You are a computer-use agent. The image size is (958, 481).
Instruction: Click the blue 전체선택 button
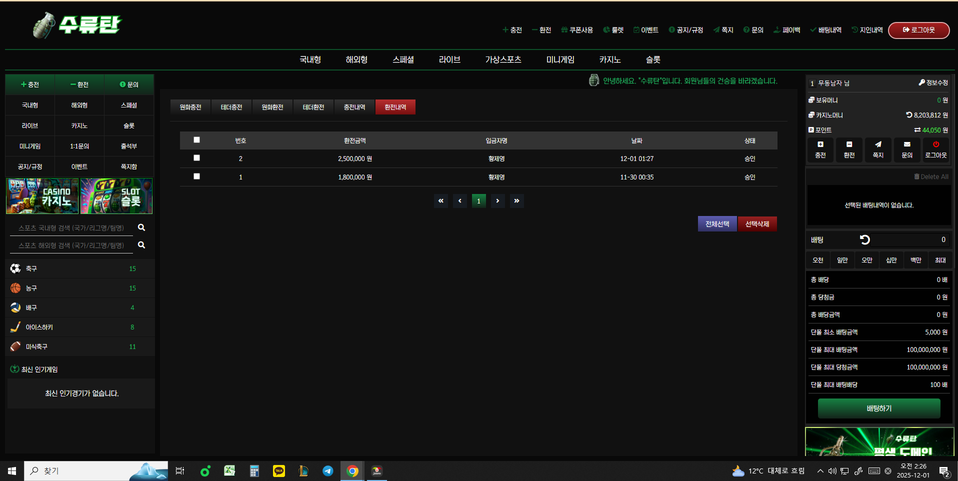pos(716,224)
